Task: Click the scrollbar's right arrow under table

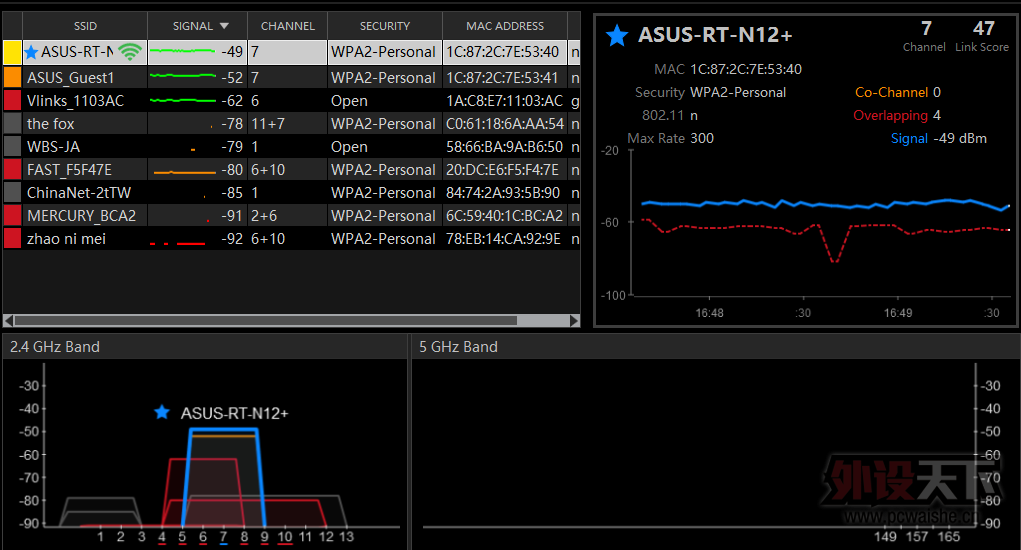Action: pos(574,320)
